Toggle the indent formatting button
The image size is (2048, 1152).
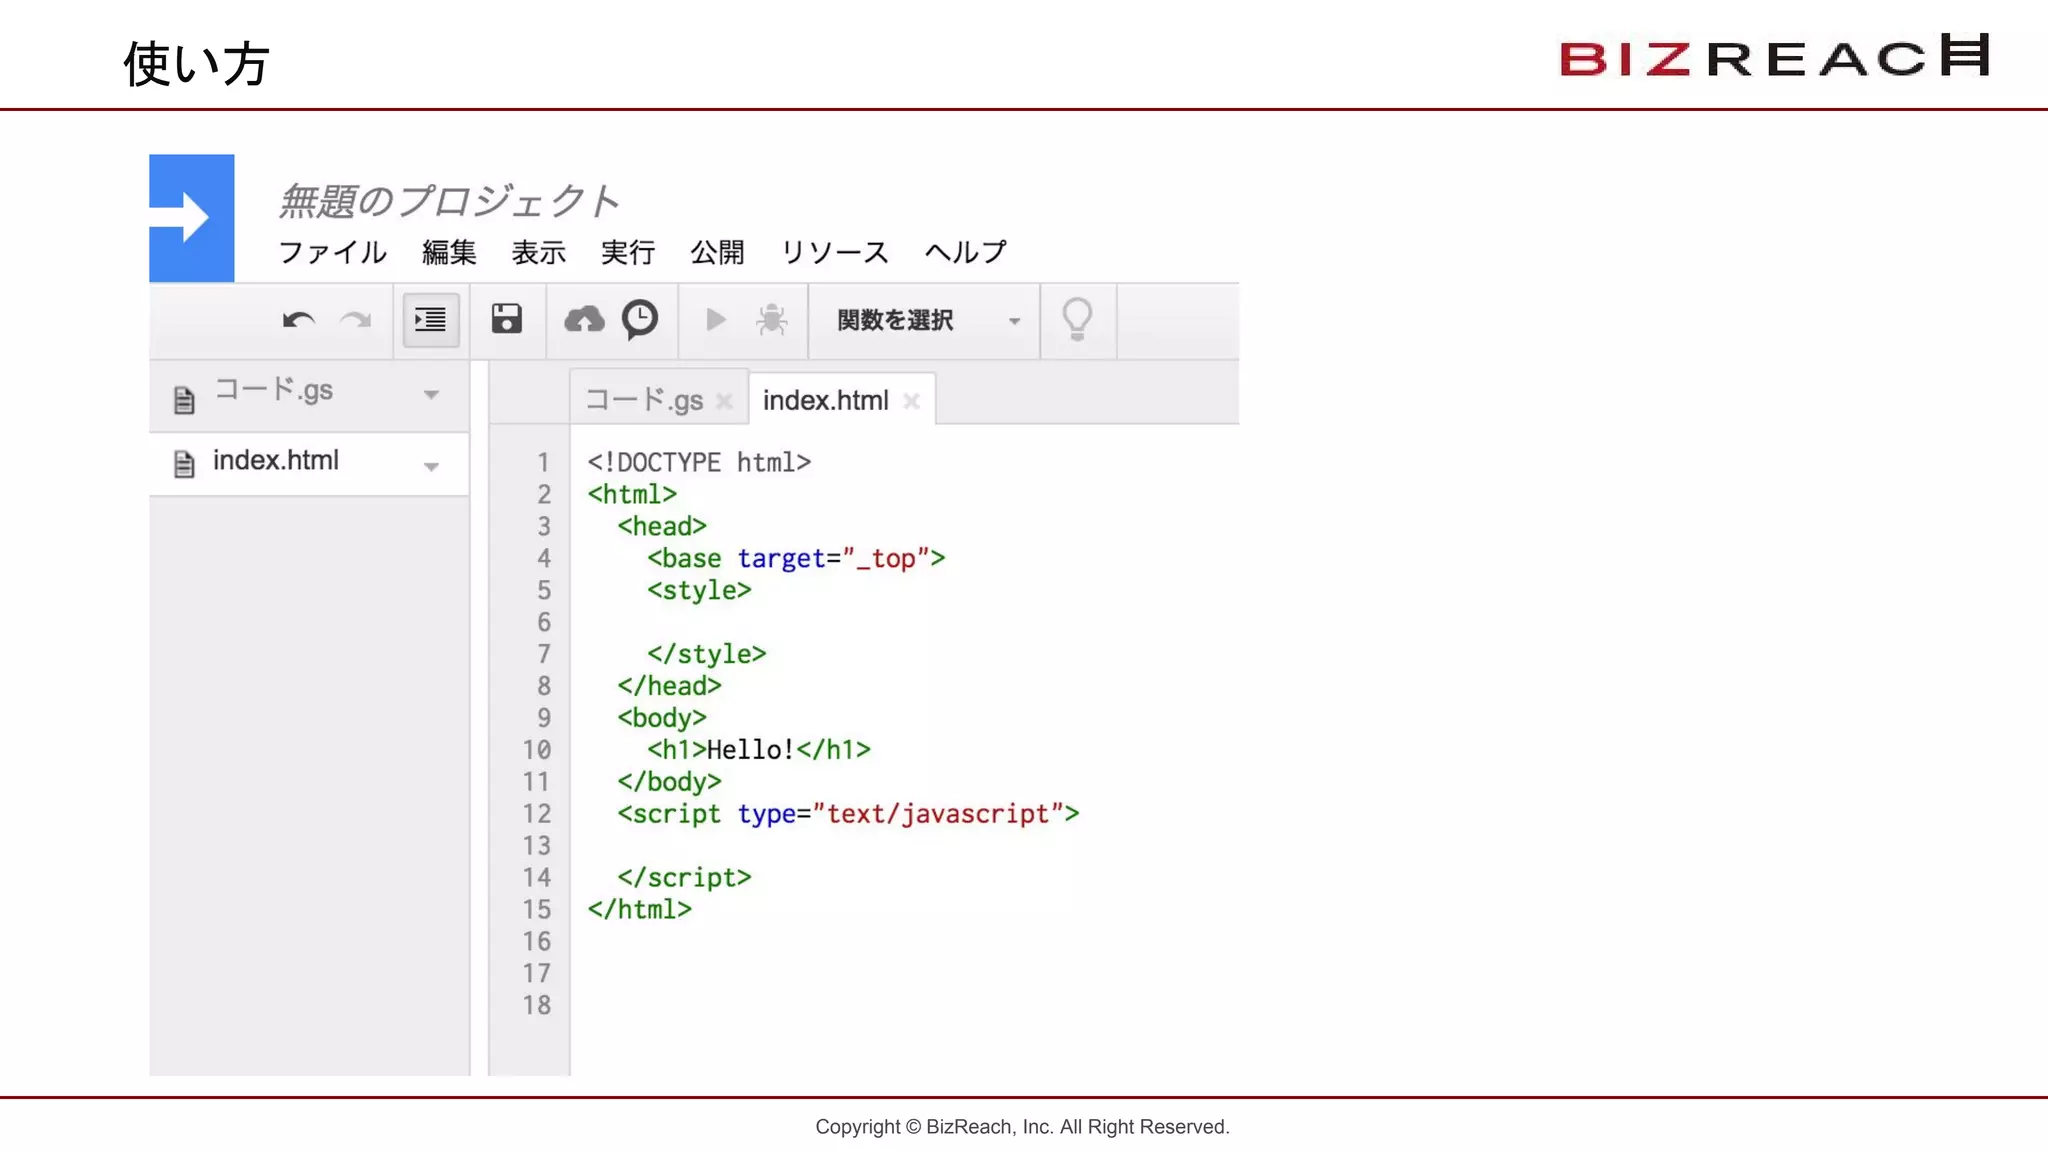(x=430, y=320)
